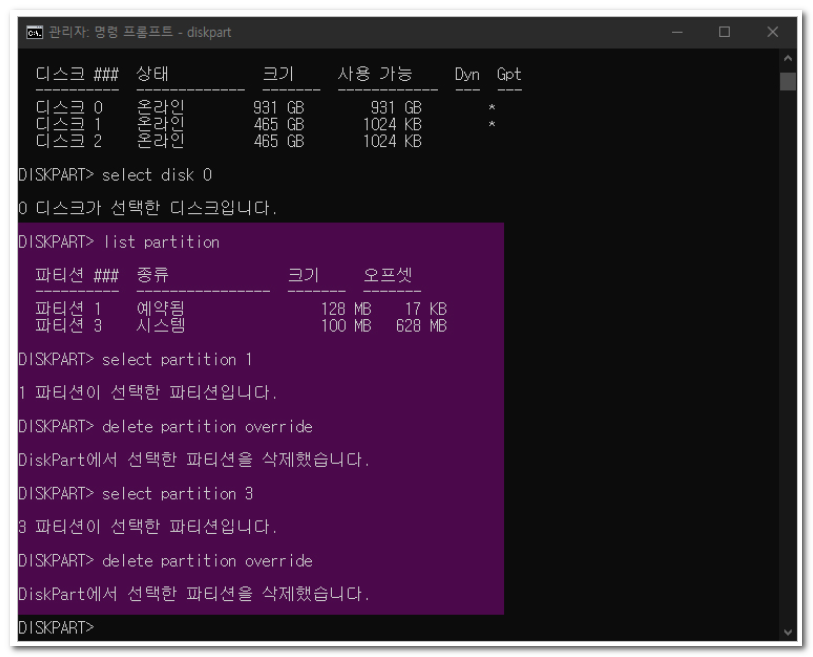This screenshot has height=657, width=813.
Task: Click the 'Gpt' column header
Action: point(509,74)
